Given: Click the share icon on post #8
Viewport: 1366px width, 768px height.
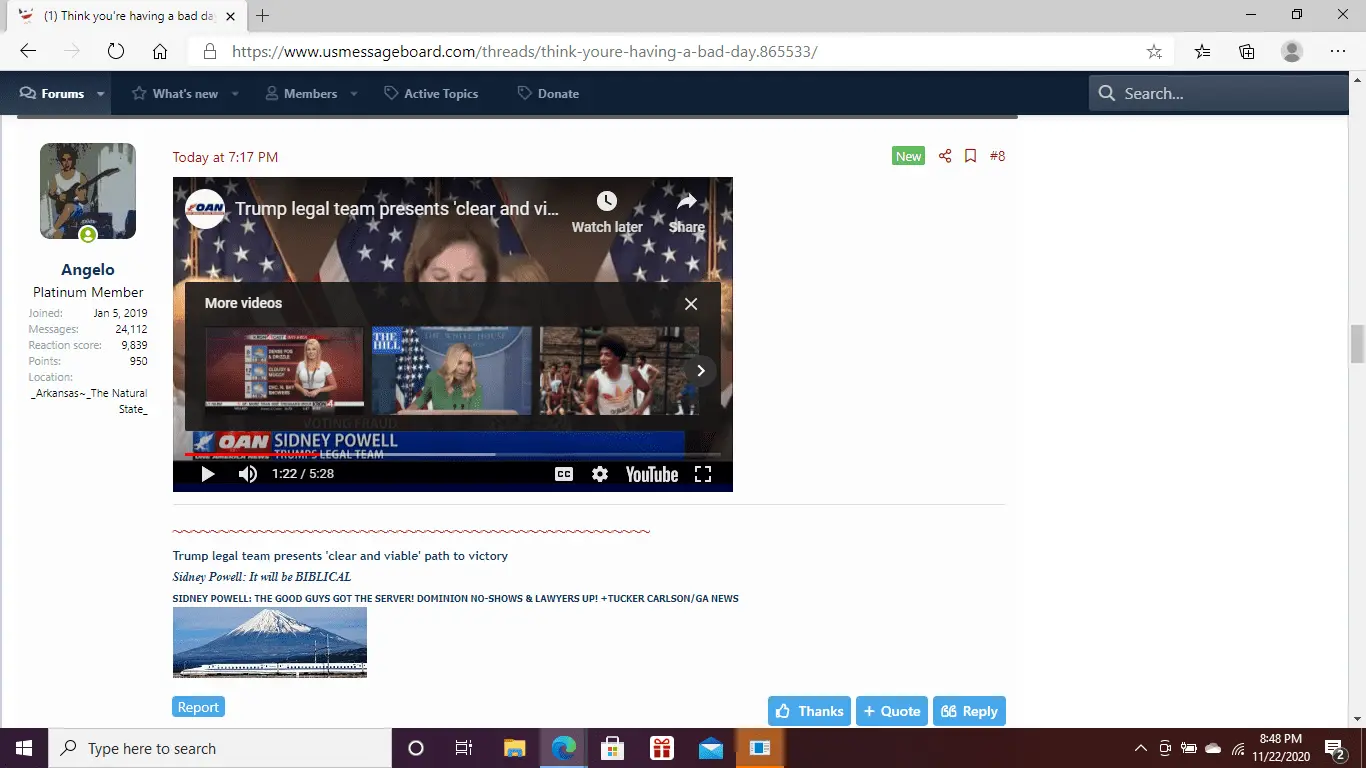Looking at the screenshot, I should pos(945,156).
